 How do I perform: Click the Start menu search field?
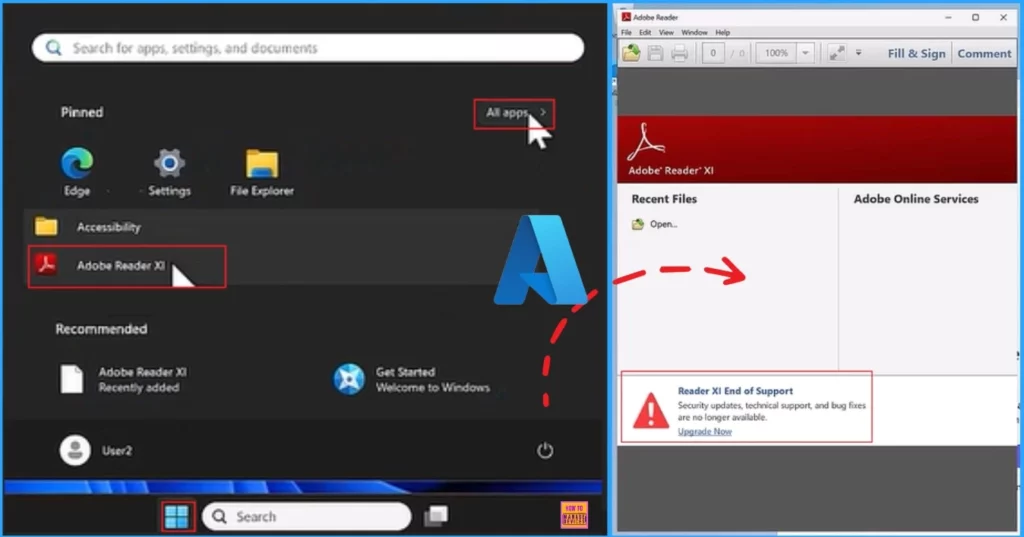point(308,48)
